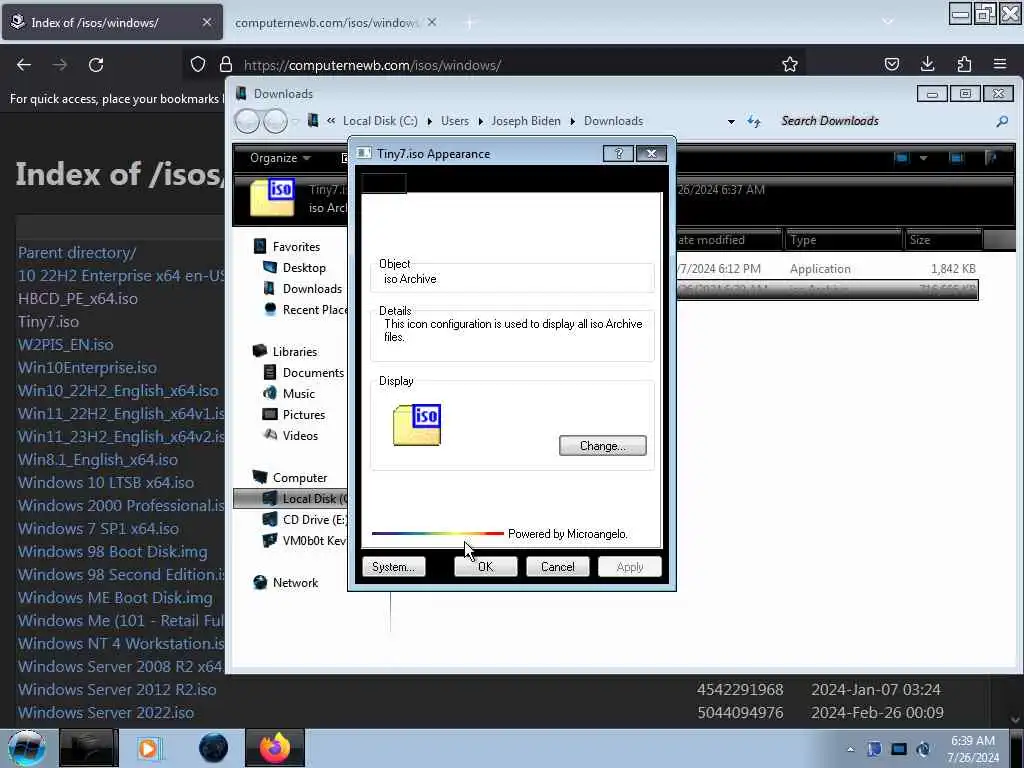Click Cancel in the Appearance dialog
1024x768 pixels.
557,567
